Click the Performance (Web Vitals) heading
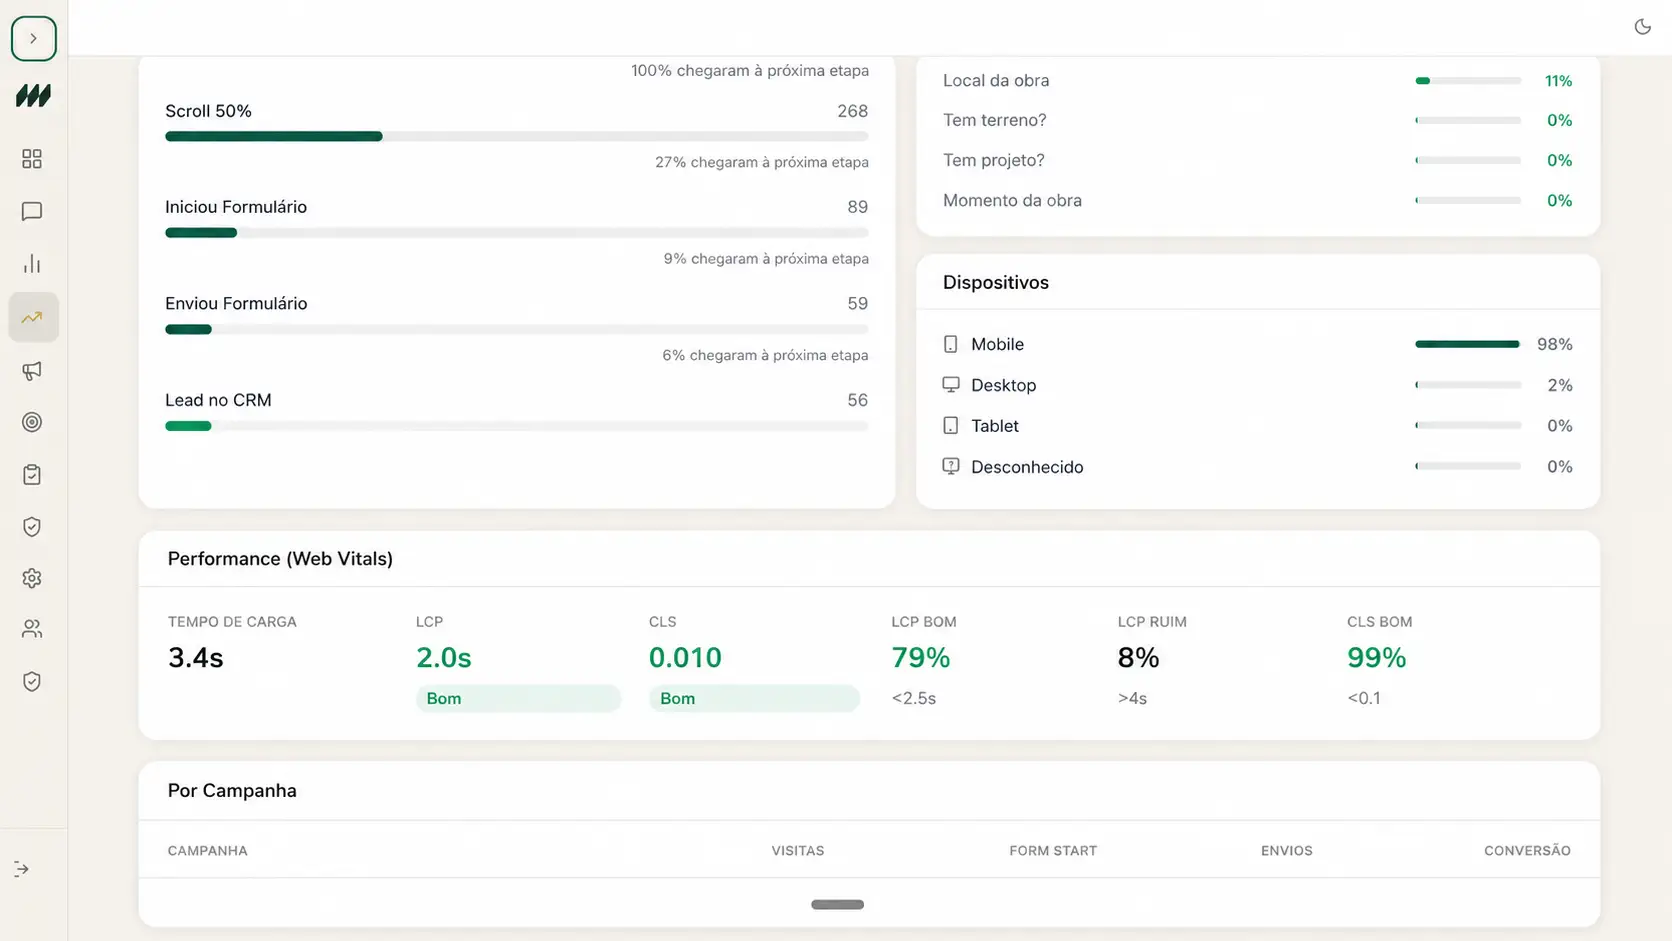The height and width of the screenshot is (941, 1672). [x=280, y=559]
